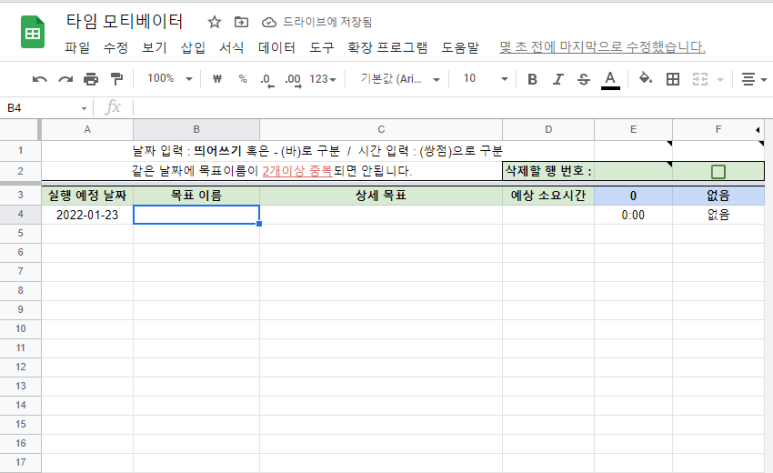Open the text color picker
Viewport: 773px width, 473px height.
coord(610,80)
